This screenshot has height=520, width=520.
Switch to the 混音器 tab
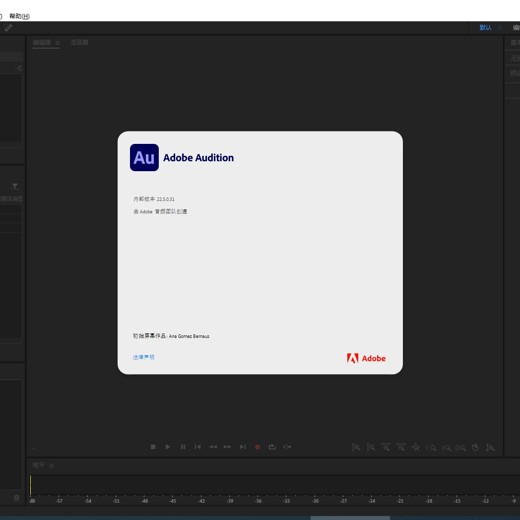[80, 42]
